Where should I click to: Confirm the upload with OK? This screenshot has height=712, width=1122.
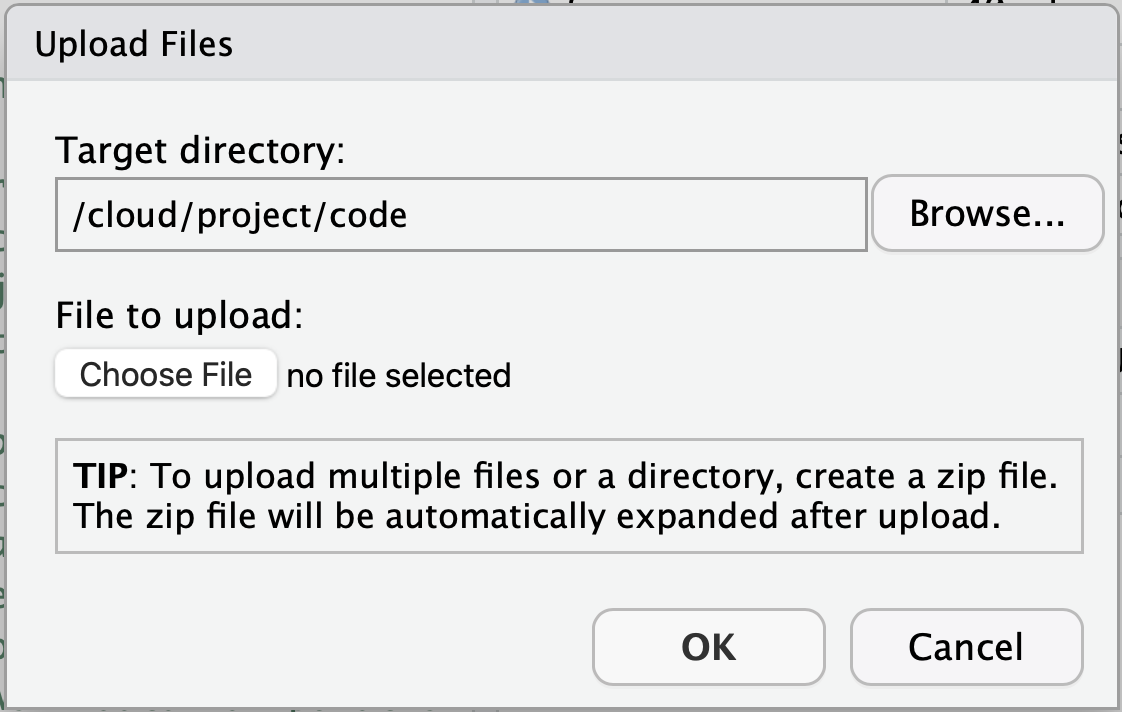[708, 647]
